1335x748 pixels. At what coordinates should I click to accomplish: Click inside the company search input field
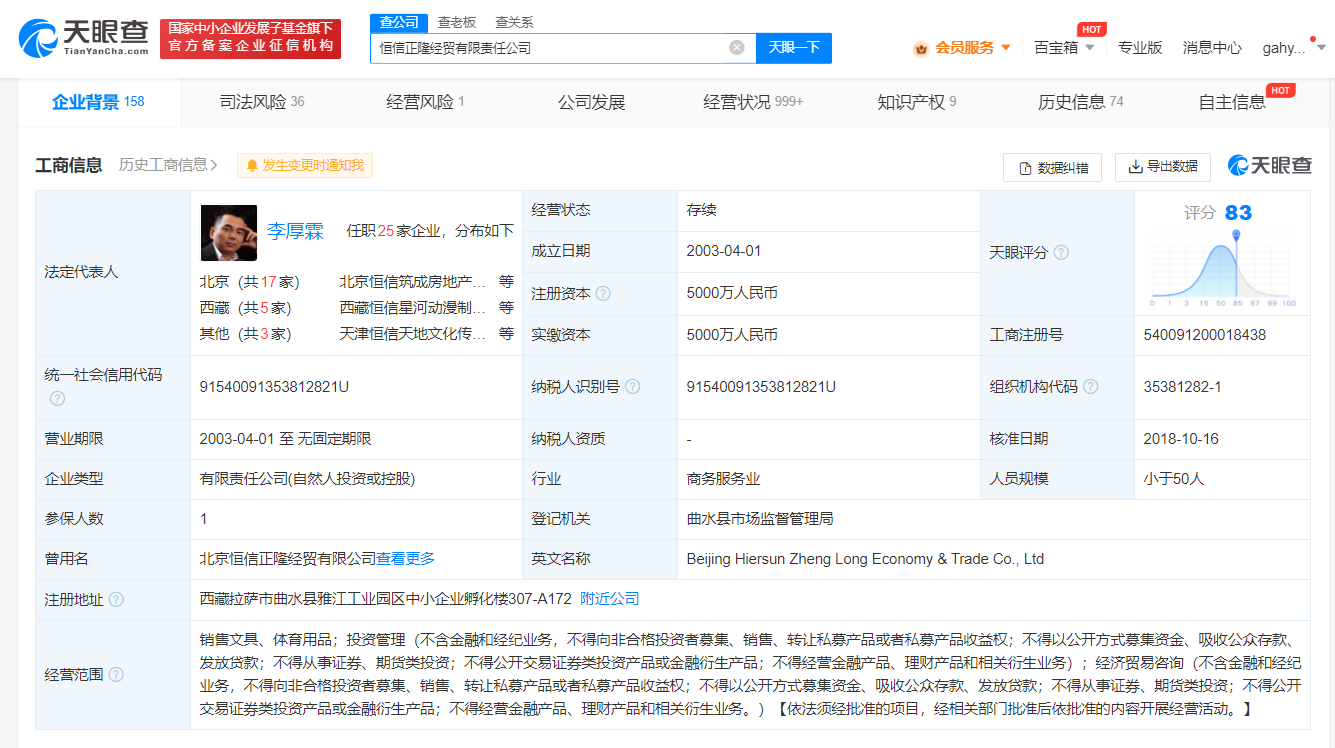point(550,47)
